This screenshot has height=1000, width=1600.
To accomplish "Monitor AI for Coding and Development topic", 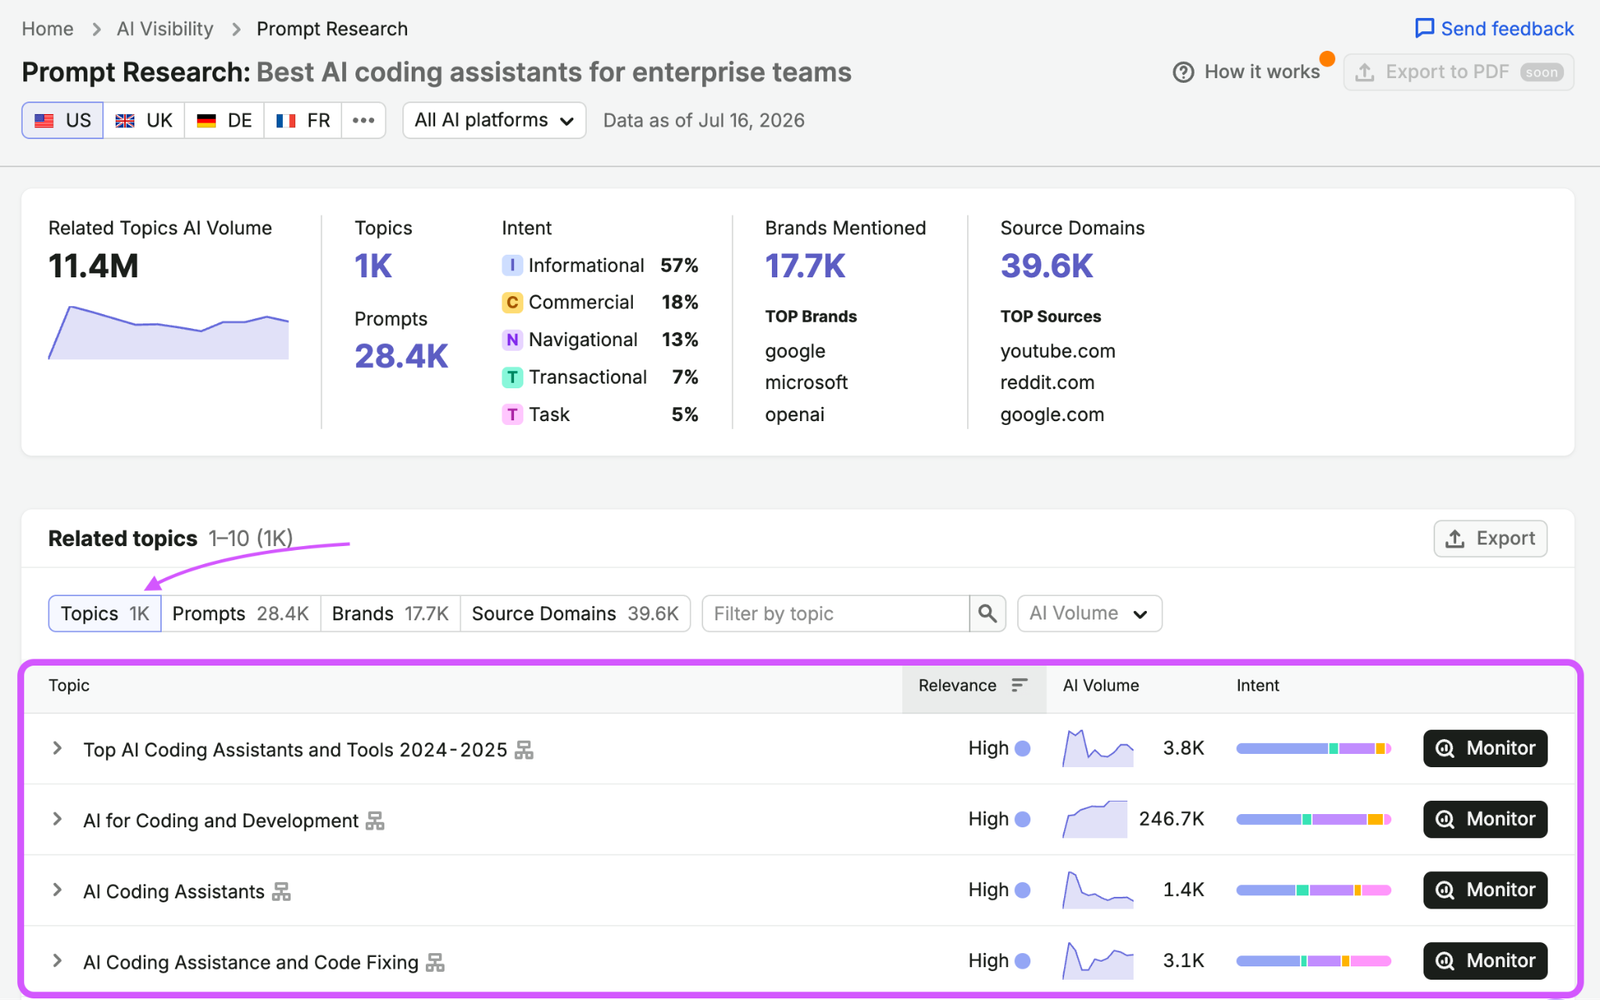I will 1485,819.
